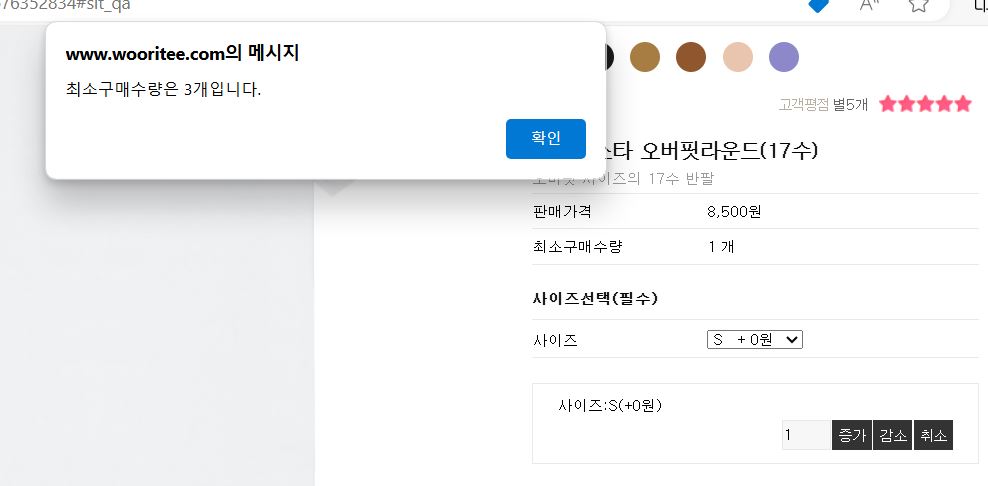Open the 사이즈 size dropdown
Viewport: 988px width, 486px height.
[754, 340]
